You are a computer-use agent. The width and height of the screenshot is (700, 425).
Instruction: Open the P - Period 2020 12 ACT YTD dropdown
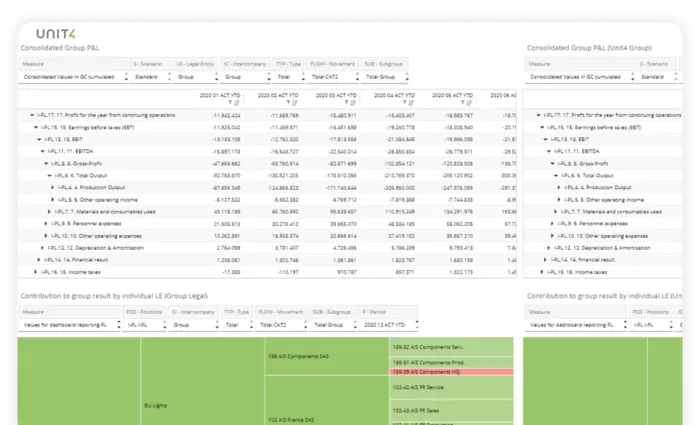pos(389,325)
